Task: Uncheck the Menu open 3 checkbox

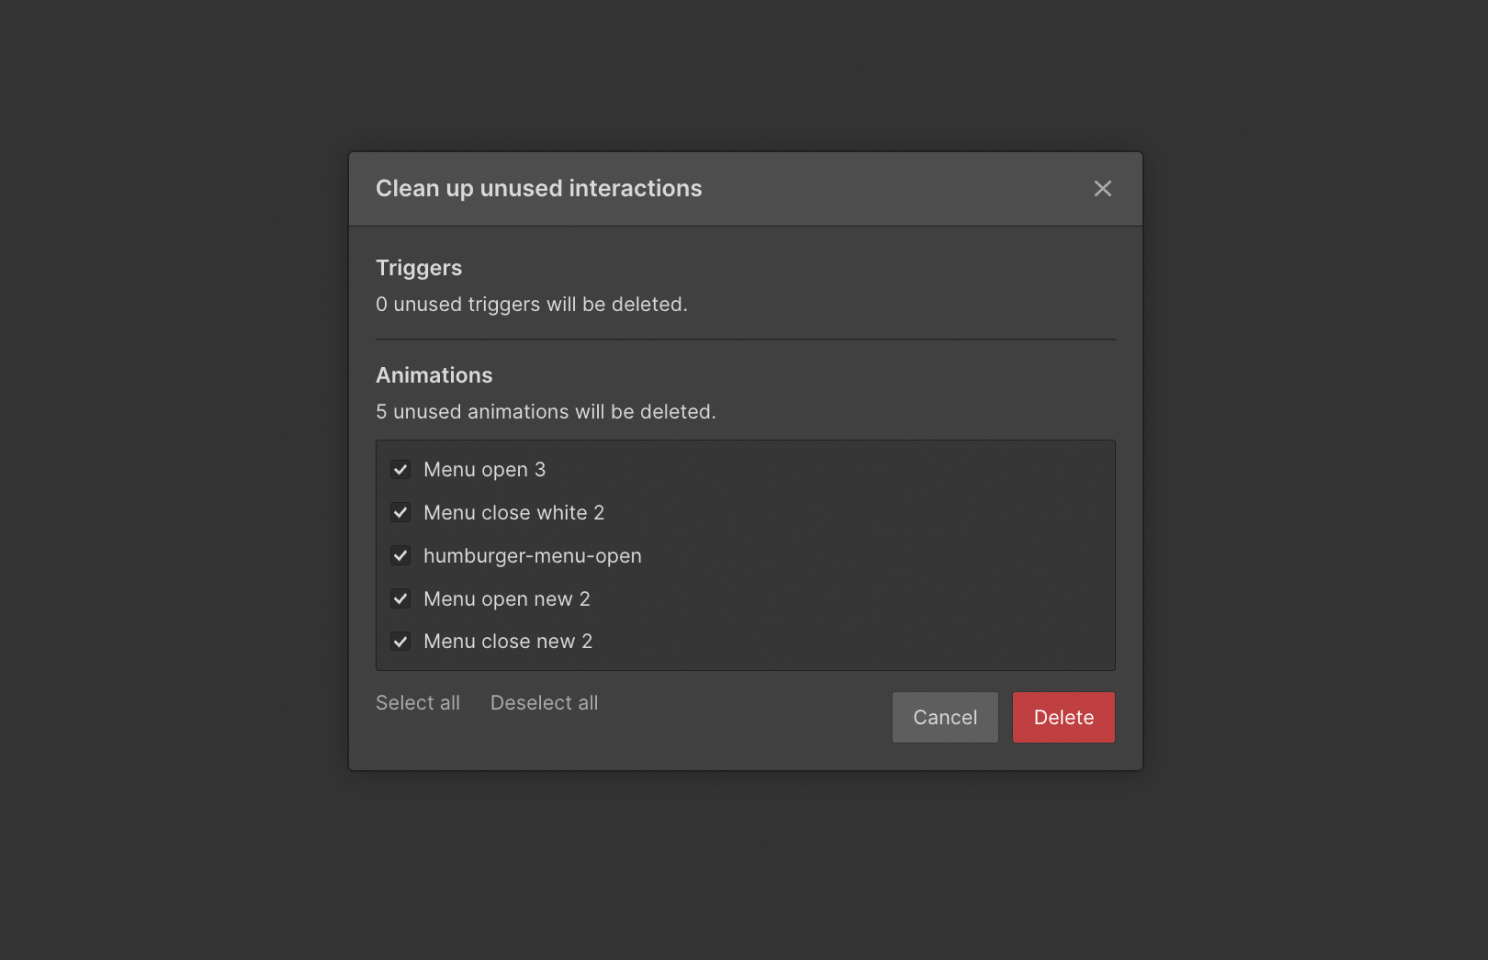Action: coord(400,469)
